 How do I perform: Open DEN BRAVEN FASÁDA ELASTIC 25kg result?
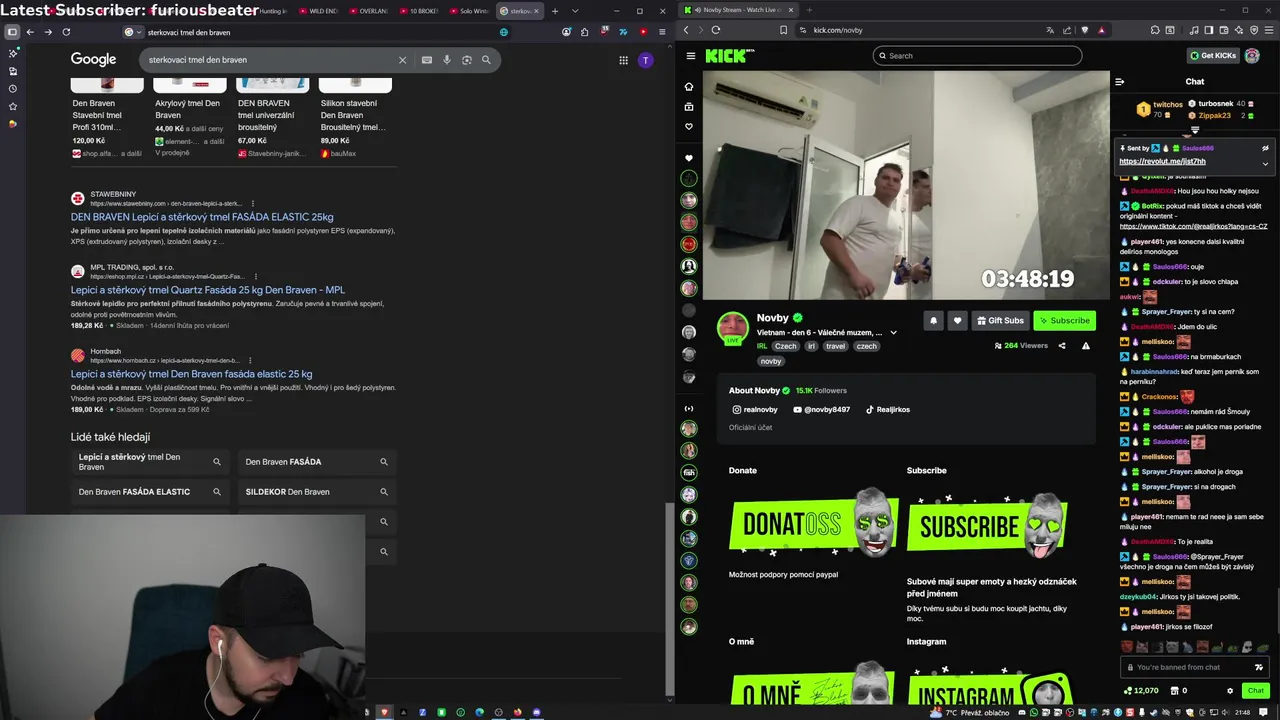202,217
